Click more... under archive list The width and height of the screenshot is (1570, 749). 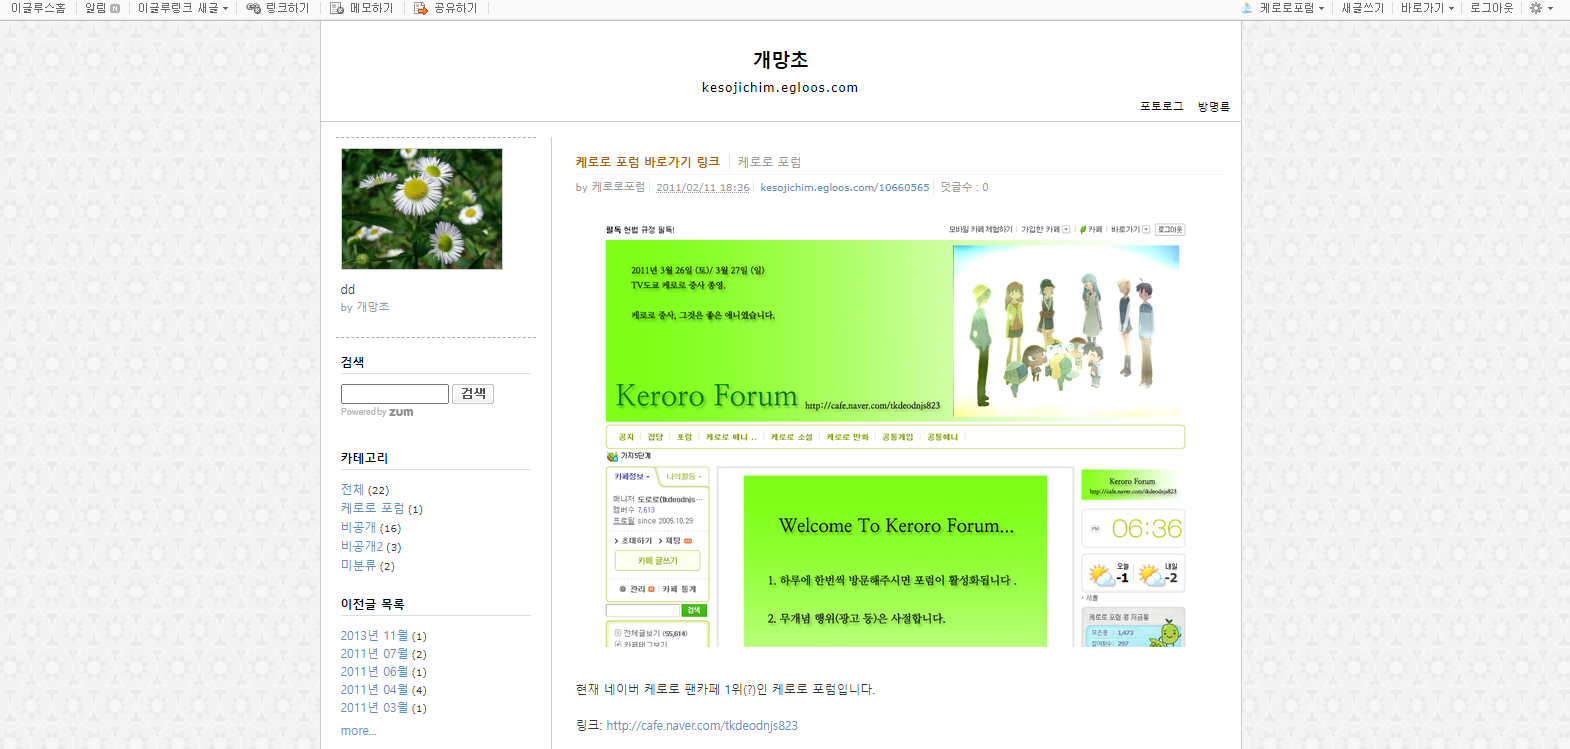358,731
